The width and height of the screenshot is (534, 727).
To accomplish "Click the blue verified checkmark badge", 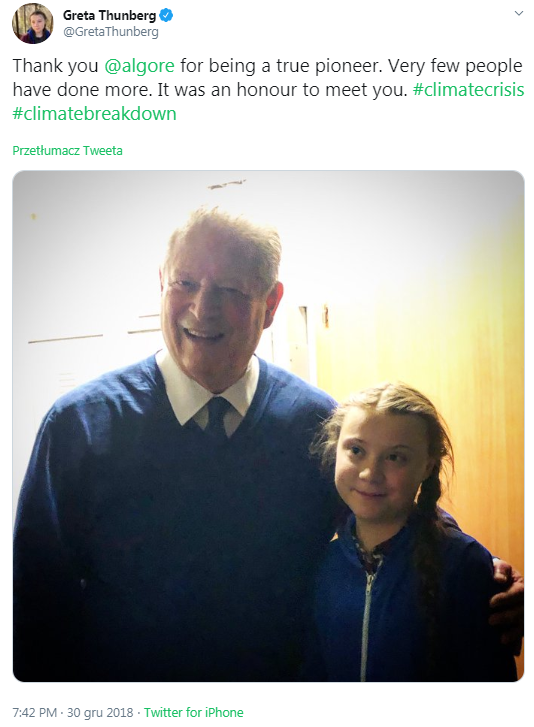I will 166,15.
